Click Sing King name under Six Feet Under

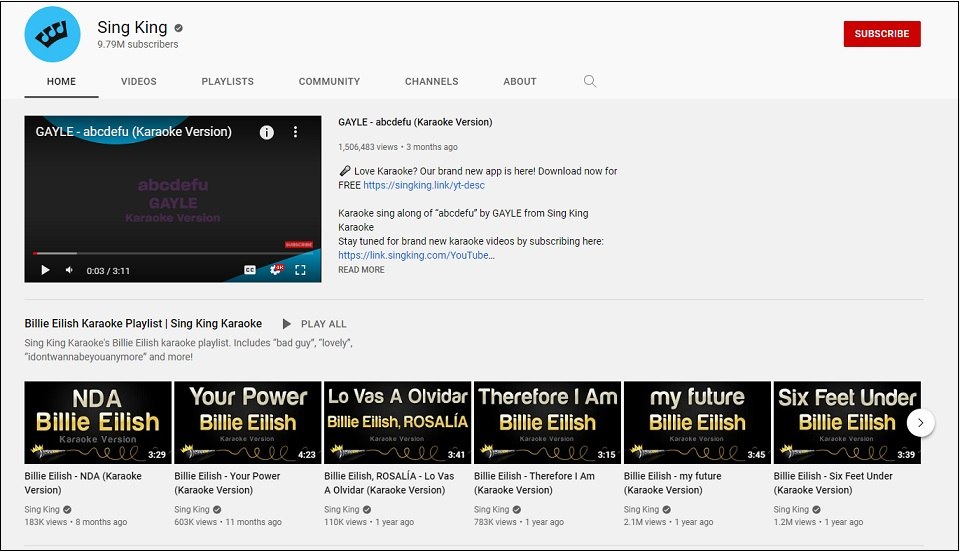coord(791,509)
